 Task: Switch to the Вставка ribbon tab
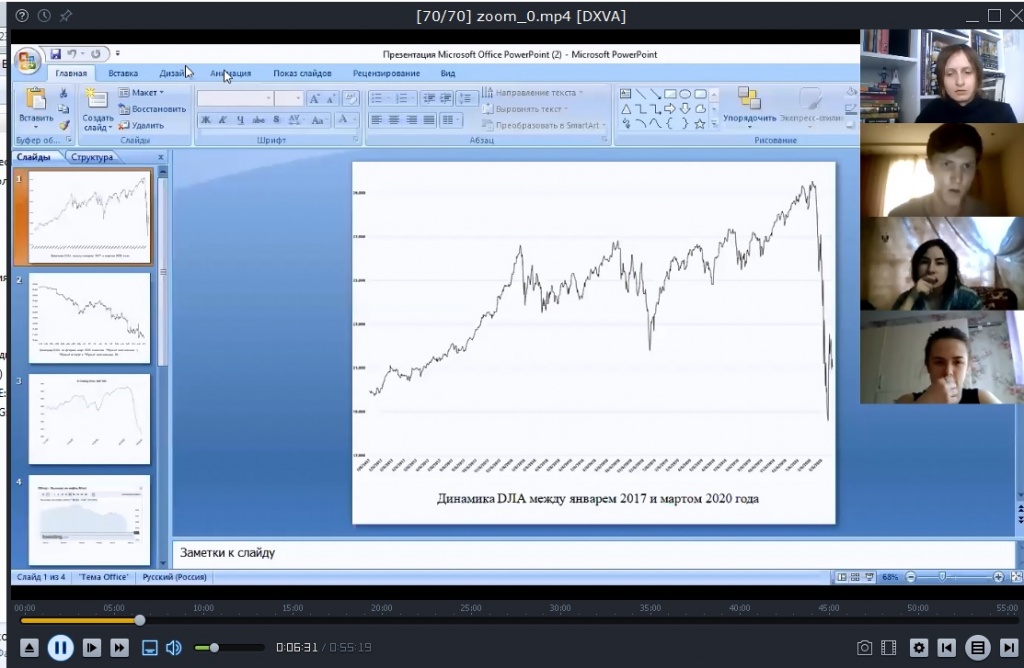(x=123, y=73)
